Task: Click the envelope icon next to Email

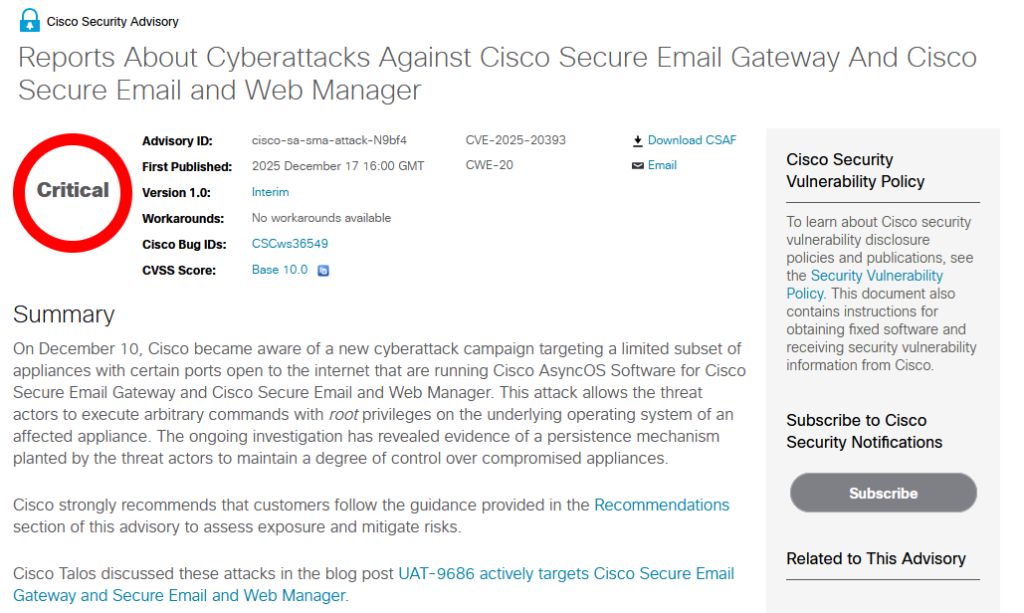Action: point(637,166)
